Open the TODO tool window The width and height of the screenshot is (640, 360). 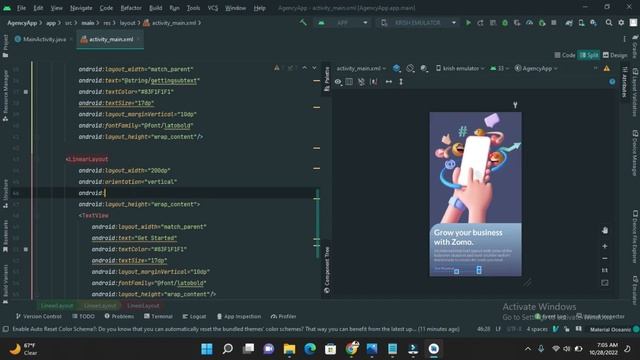[x=83, y=316]
